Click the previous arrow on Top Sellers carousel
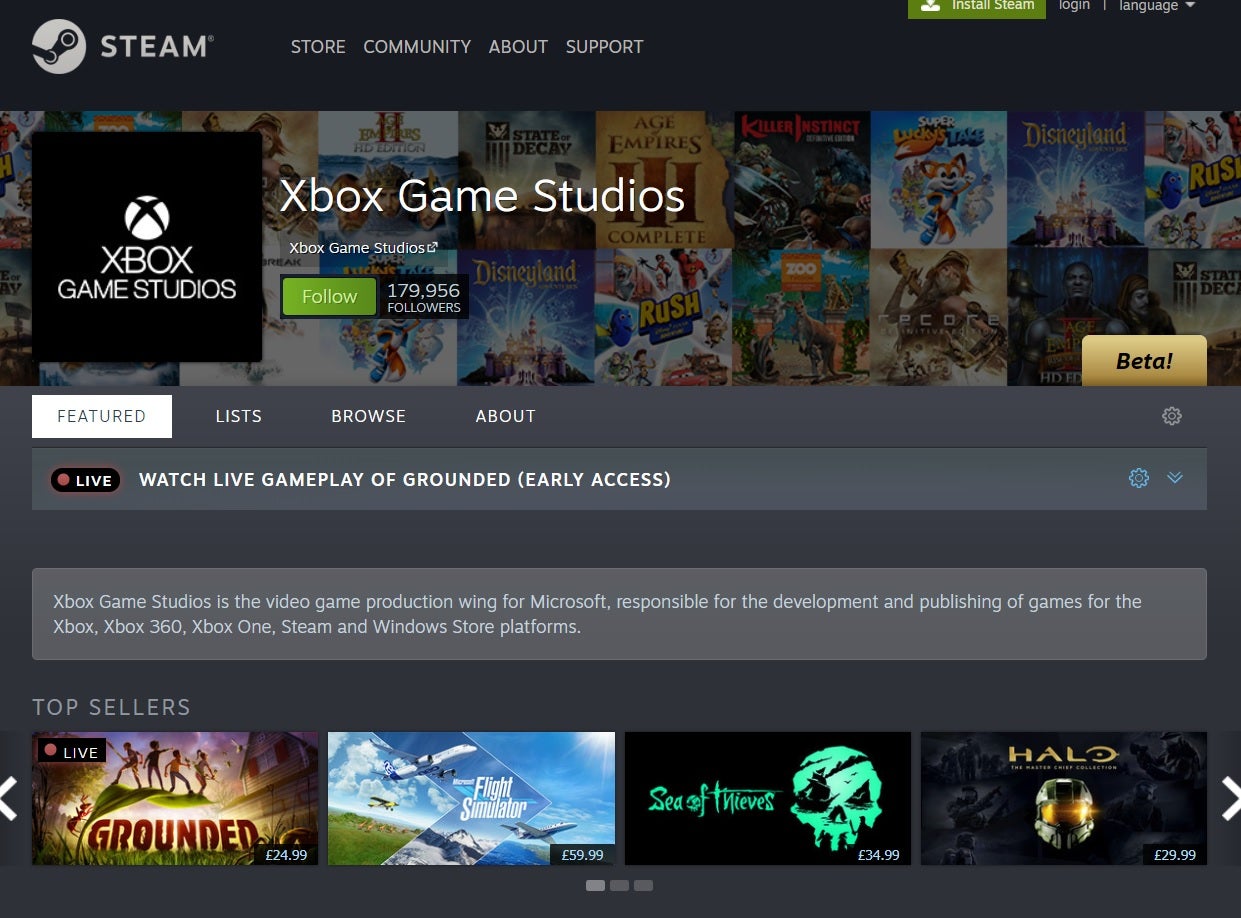1241x918 pixels. click(x=9, y=799)
